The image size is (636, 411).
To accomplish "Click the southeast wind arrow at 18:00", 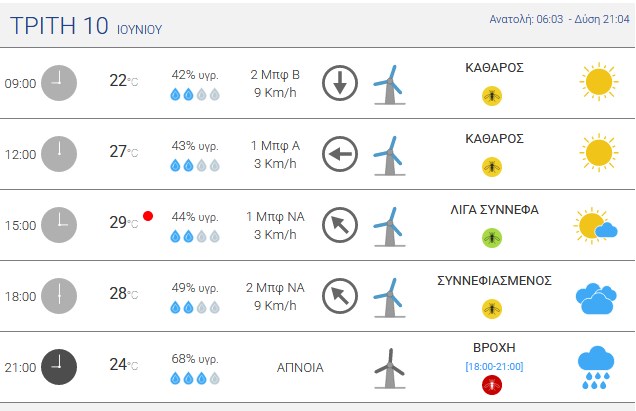I will [x=340, y=296].
